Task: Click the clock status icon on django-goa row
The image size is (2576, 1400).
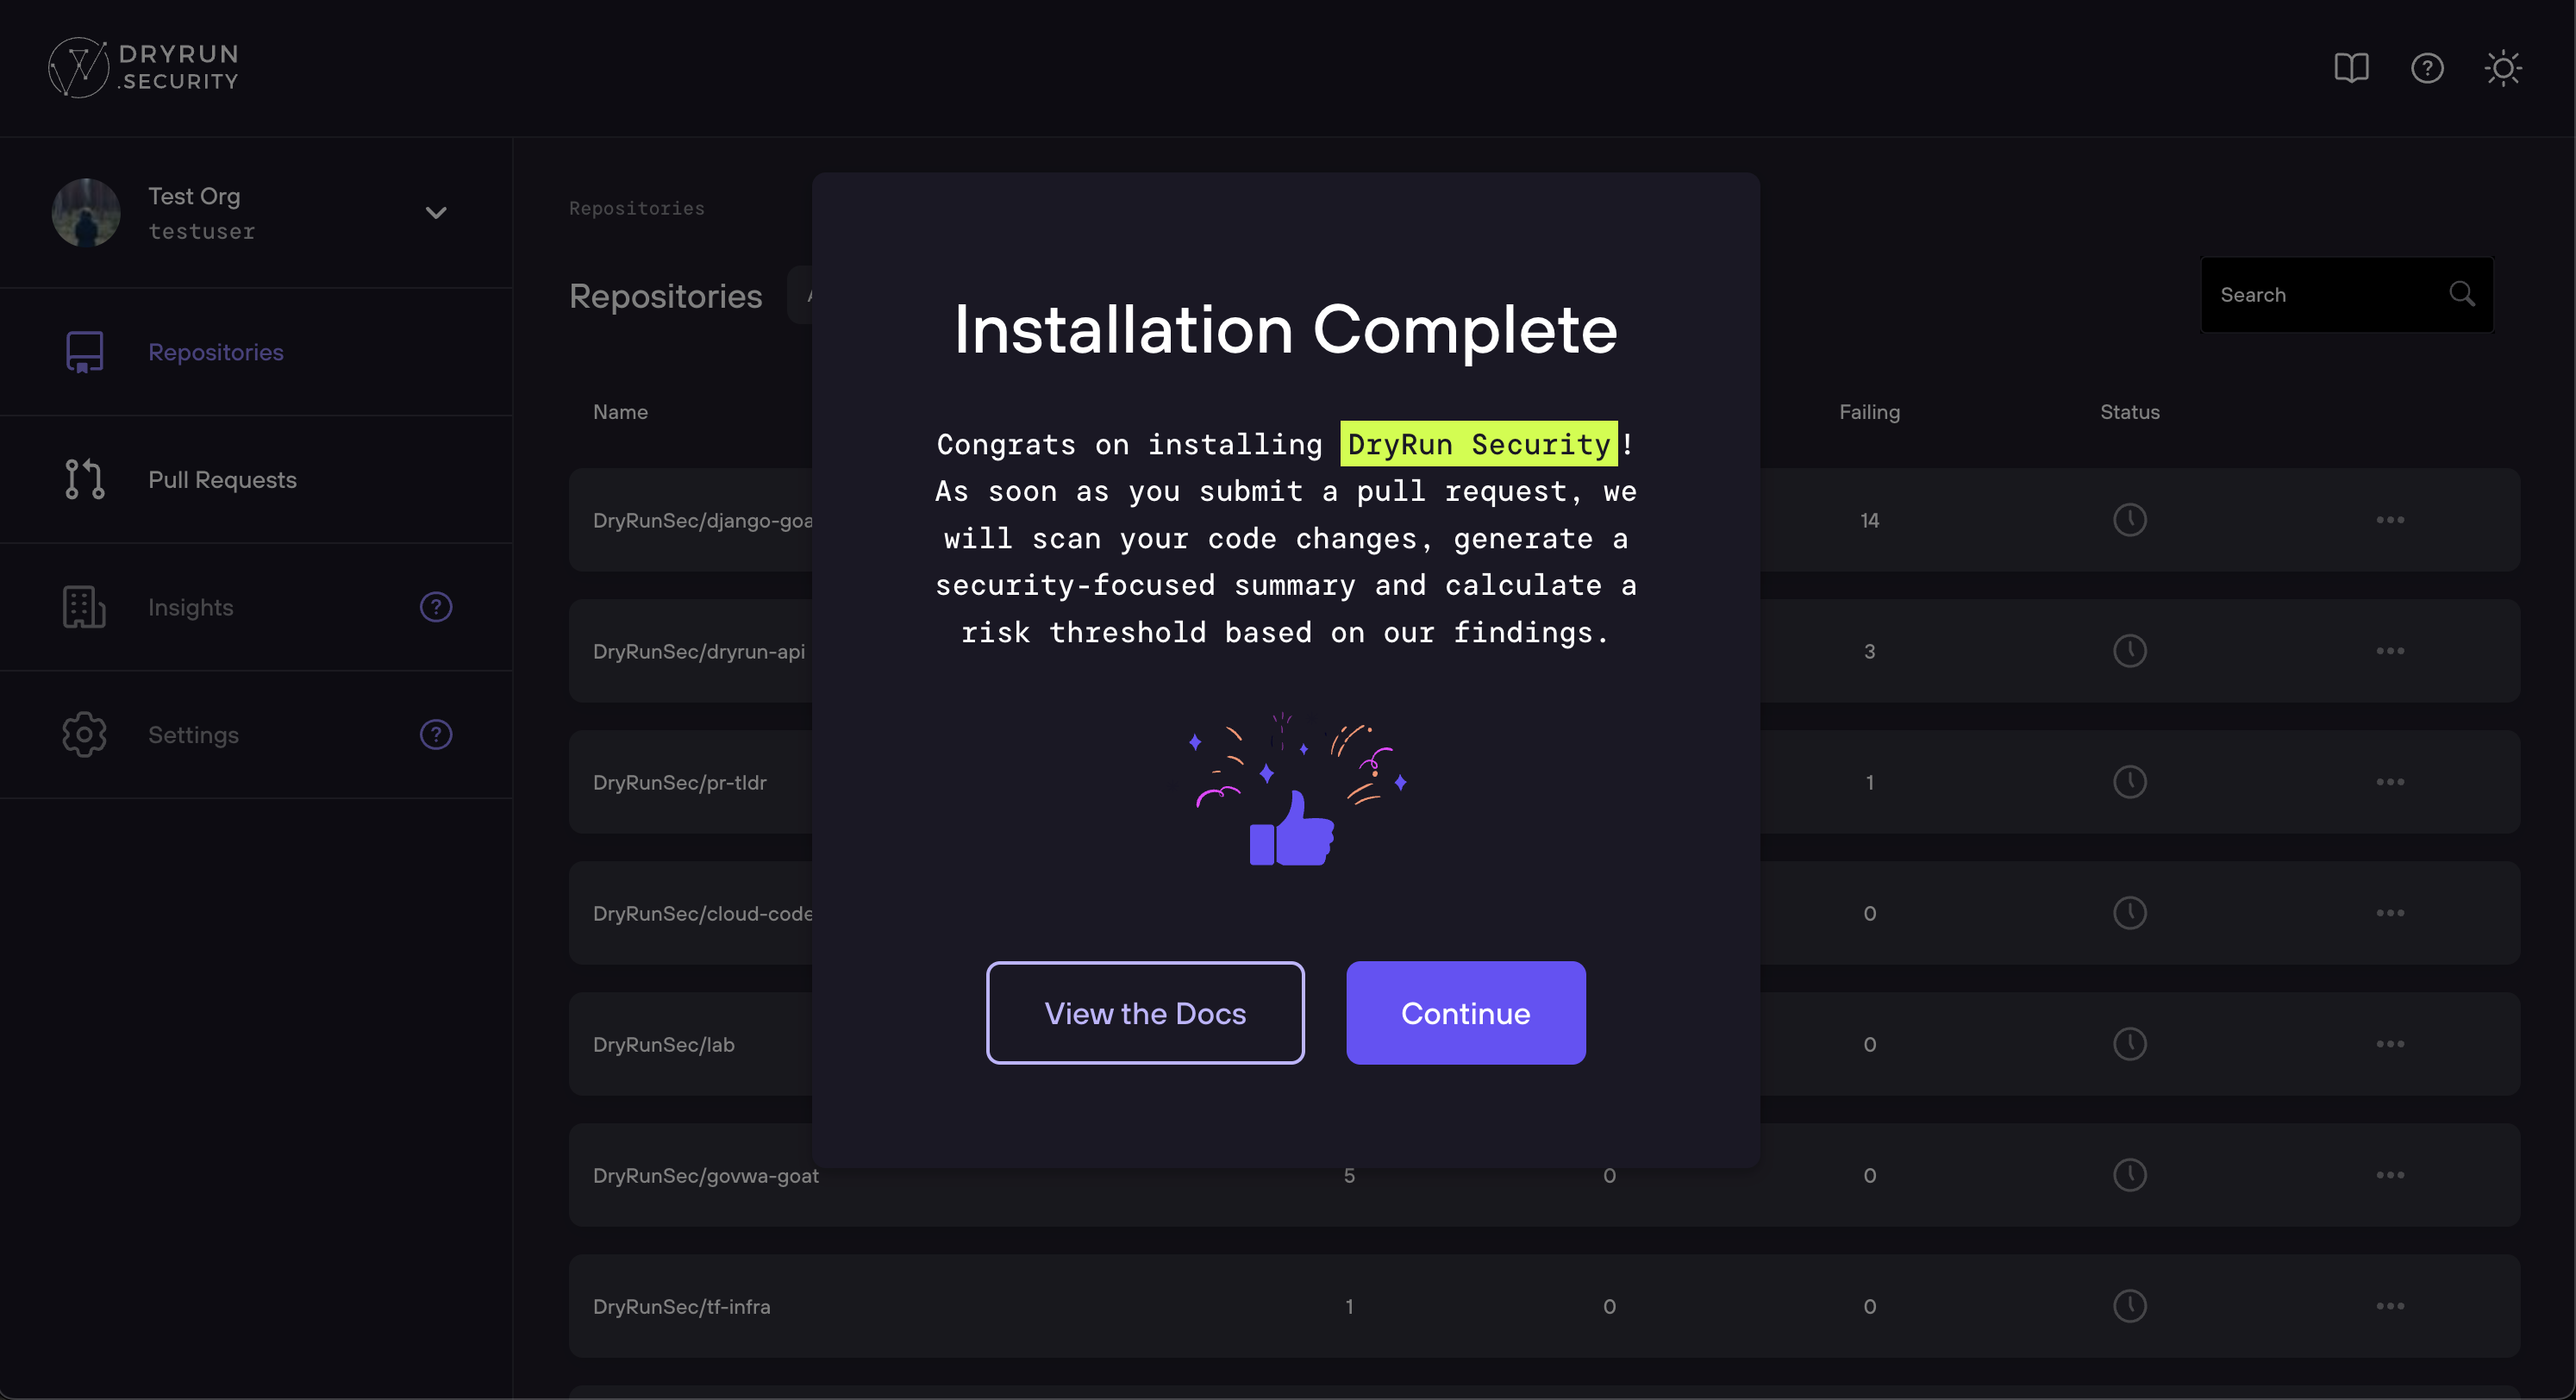Action: pyautogui.click(x=2130, y=519)
